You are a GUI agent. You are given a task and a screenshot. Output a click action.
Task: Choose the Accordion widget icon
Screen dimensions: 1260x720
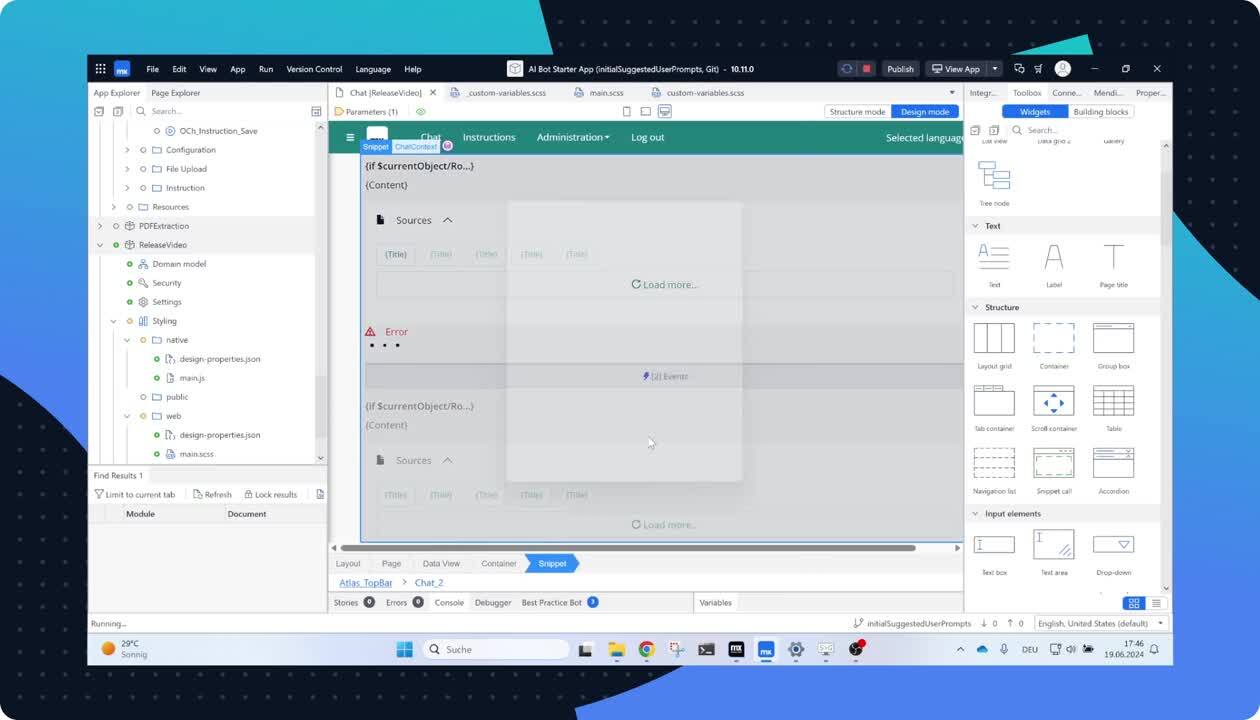point(1113,463)
